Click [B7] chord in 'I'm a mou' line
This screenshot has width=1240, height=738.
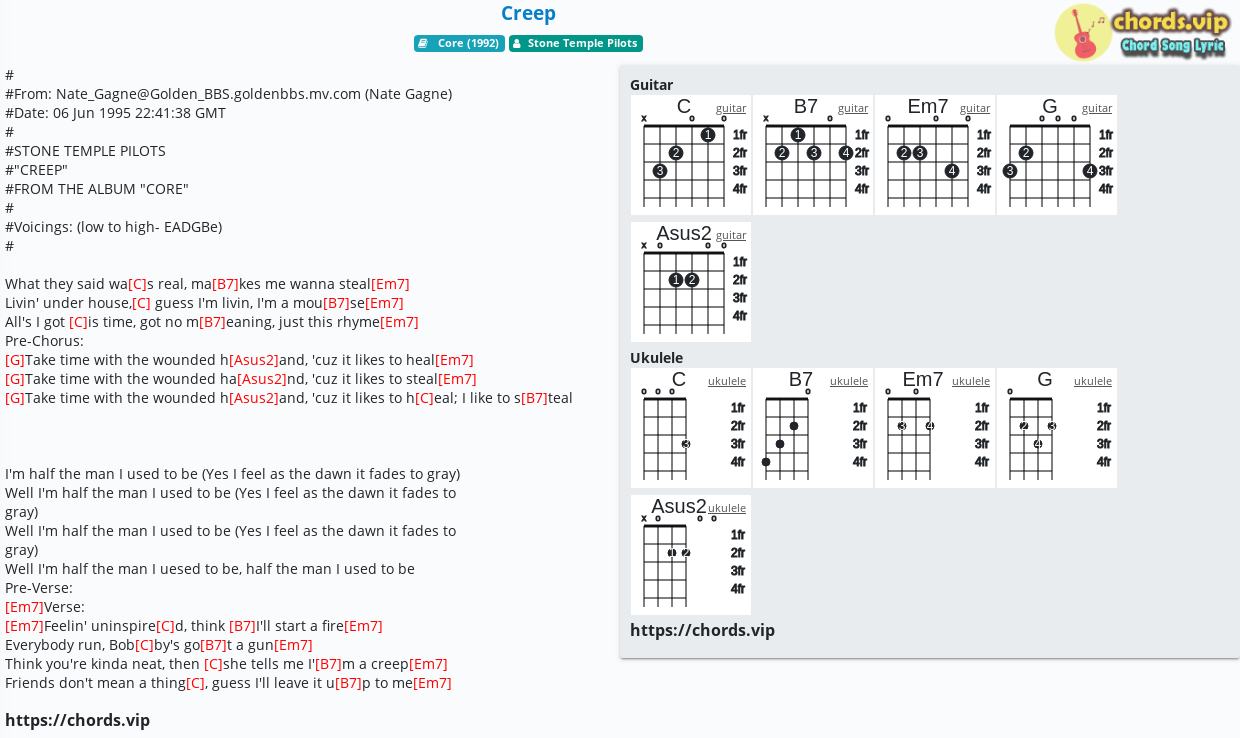pos(336,303)
